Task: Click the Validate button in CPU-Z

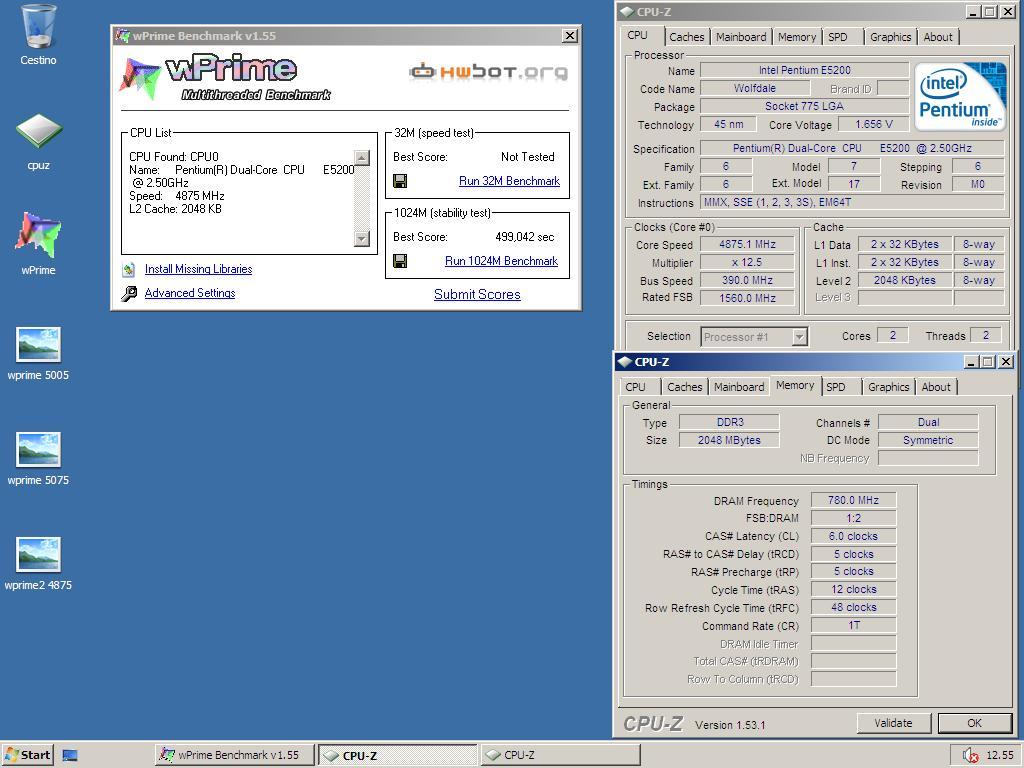Action: point(893,723)
